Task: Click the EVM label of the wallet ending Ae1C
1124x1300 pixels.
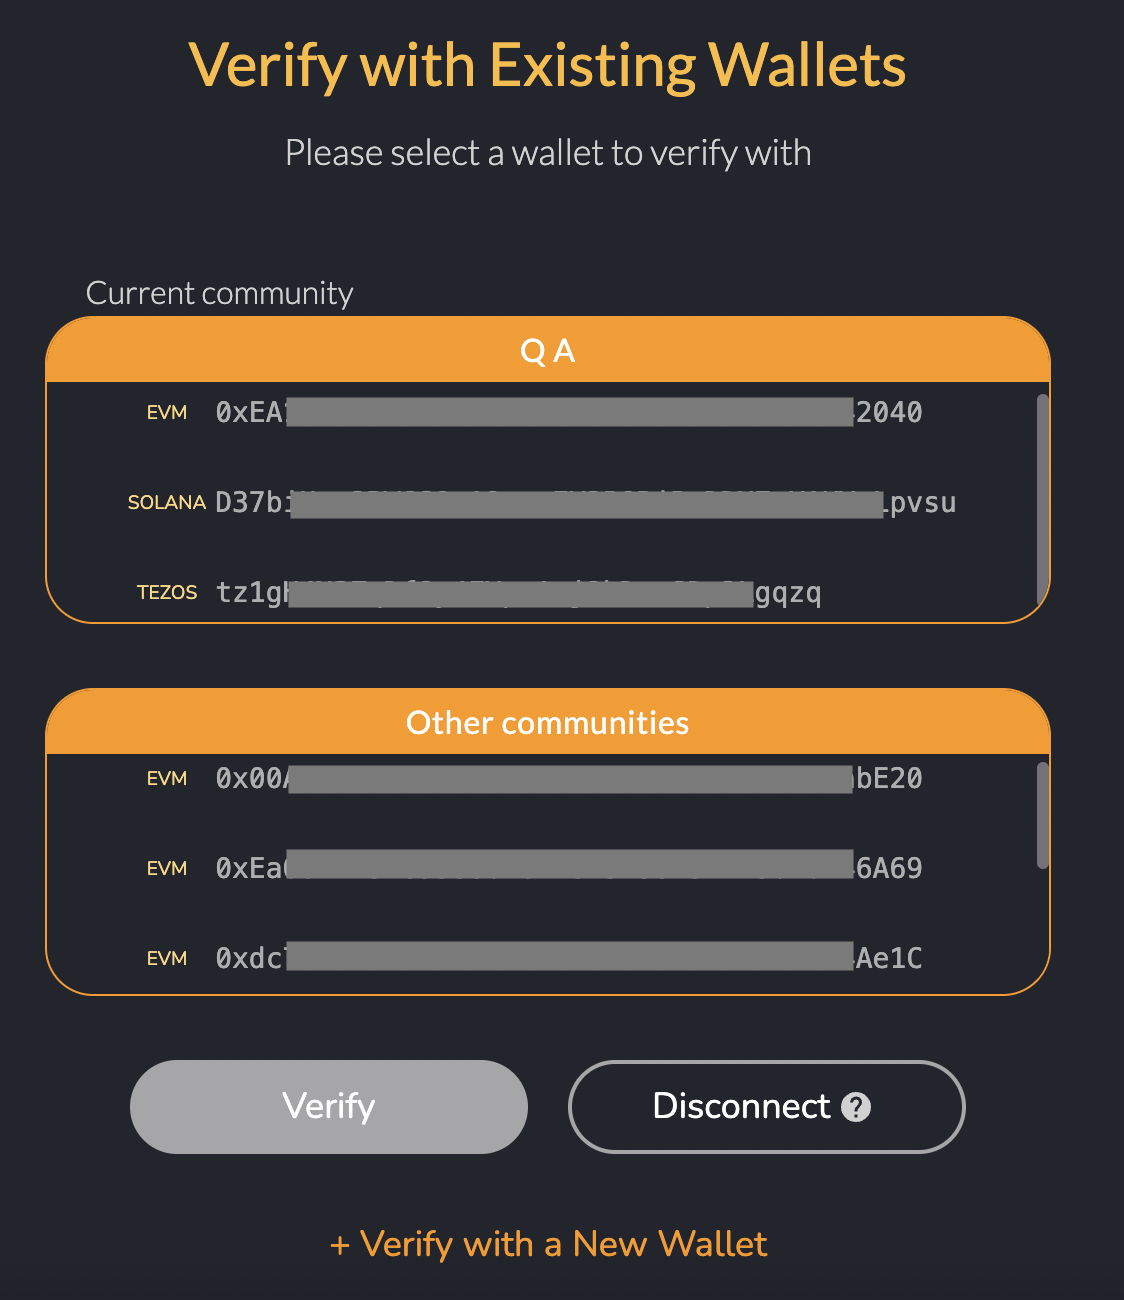Action: (166, 957)
